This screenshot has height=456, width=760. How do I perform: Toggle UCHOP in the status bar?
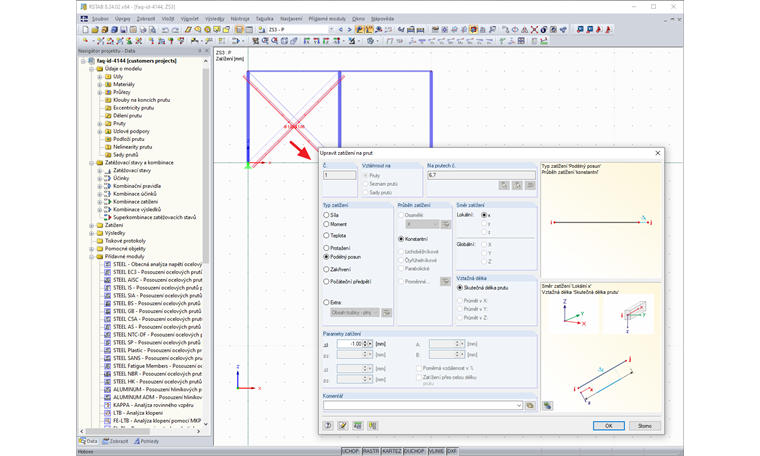pyautogui.click(x=350, y=451)
